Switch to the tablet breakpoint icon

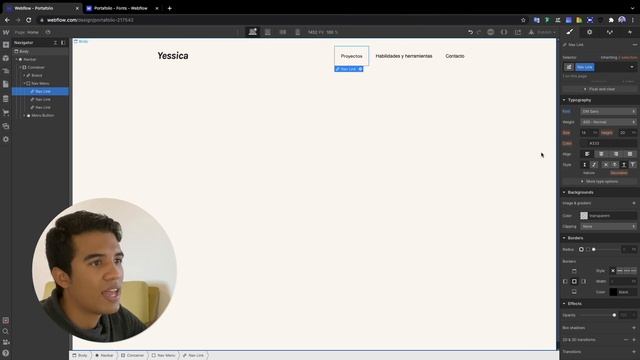(x=268, y=32)
